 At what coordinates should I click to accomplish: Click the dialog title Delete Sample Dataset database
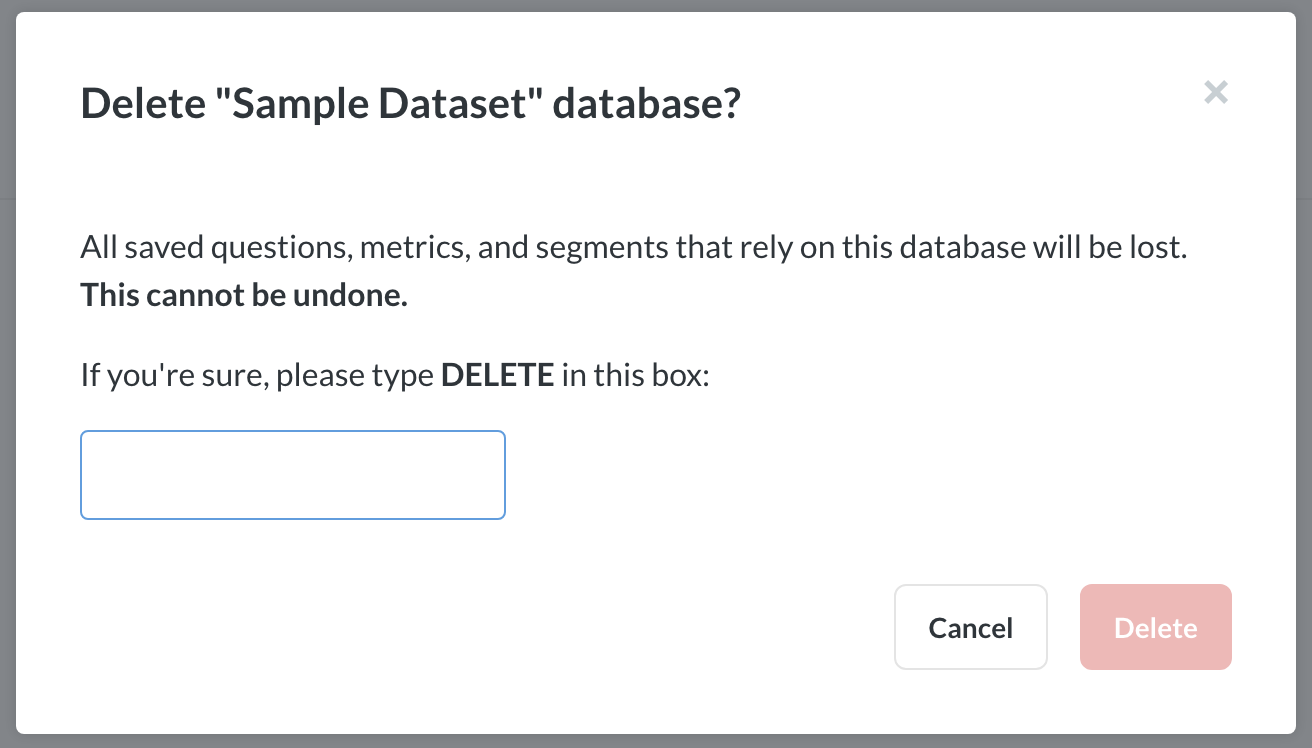point(410,103)
